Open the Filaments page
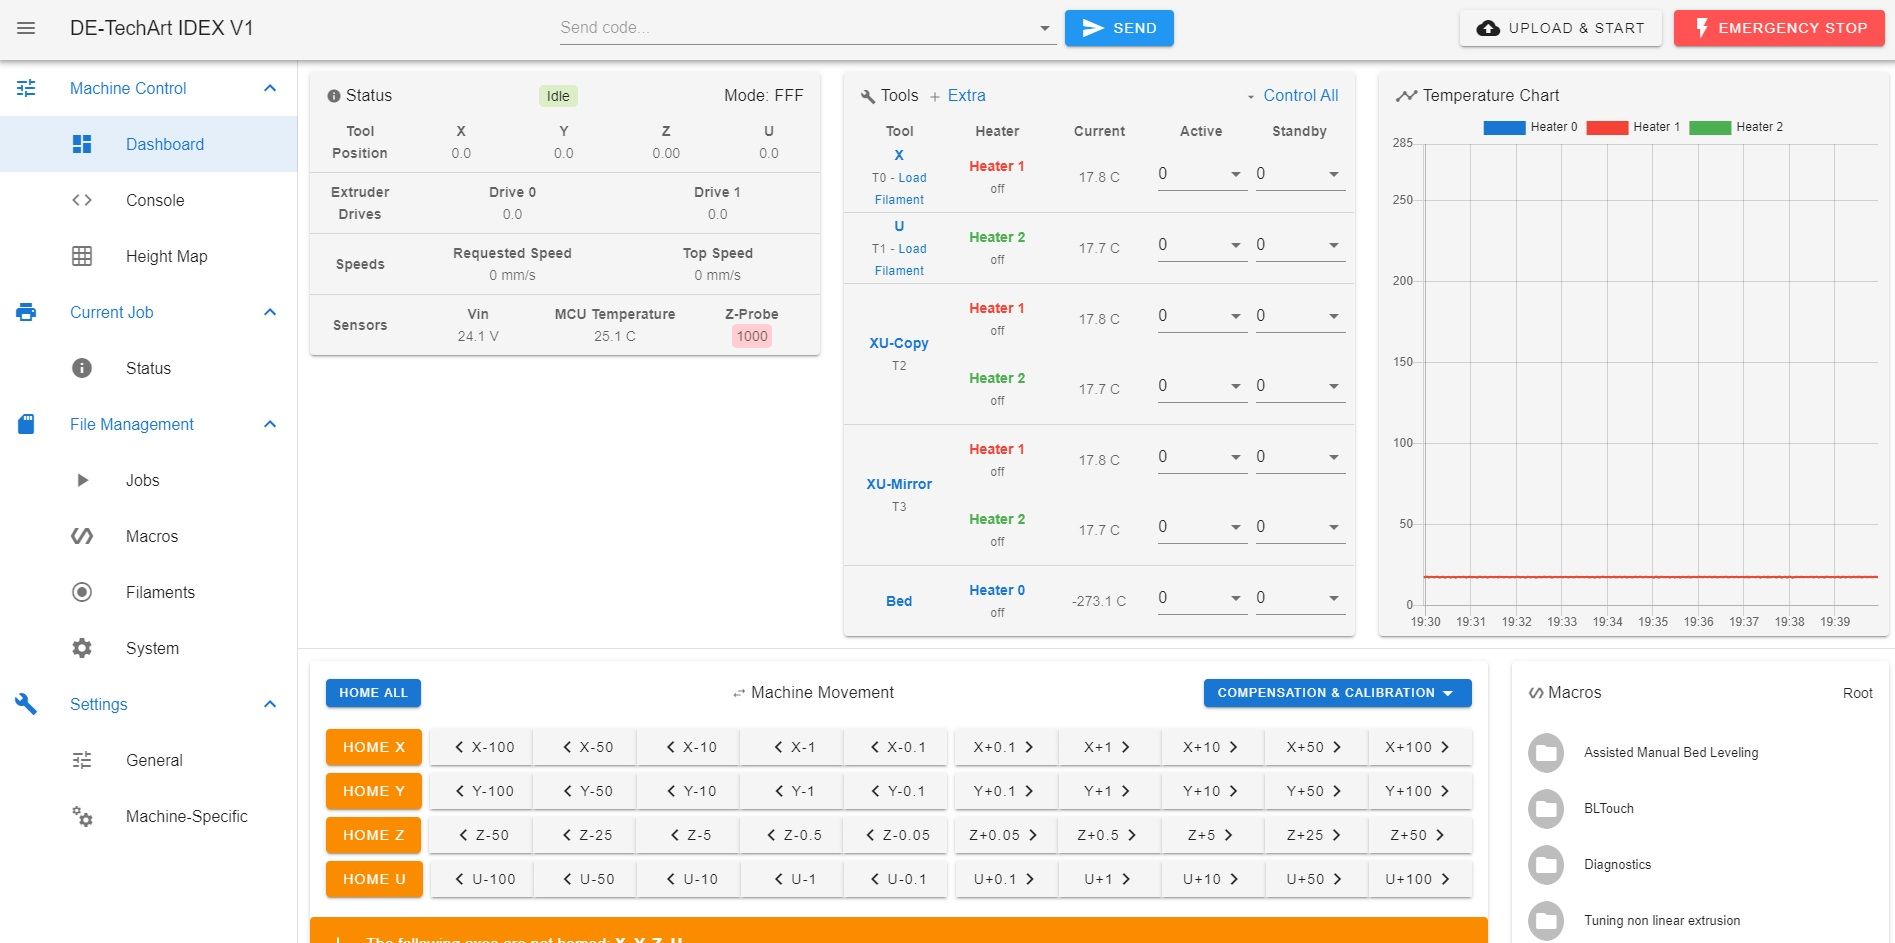Viewport: 1895px width, 943px height. [x=148, y=592]
